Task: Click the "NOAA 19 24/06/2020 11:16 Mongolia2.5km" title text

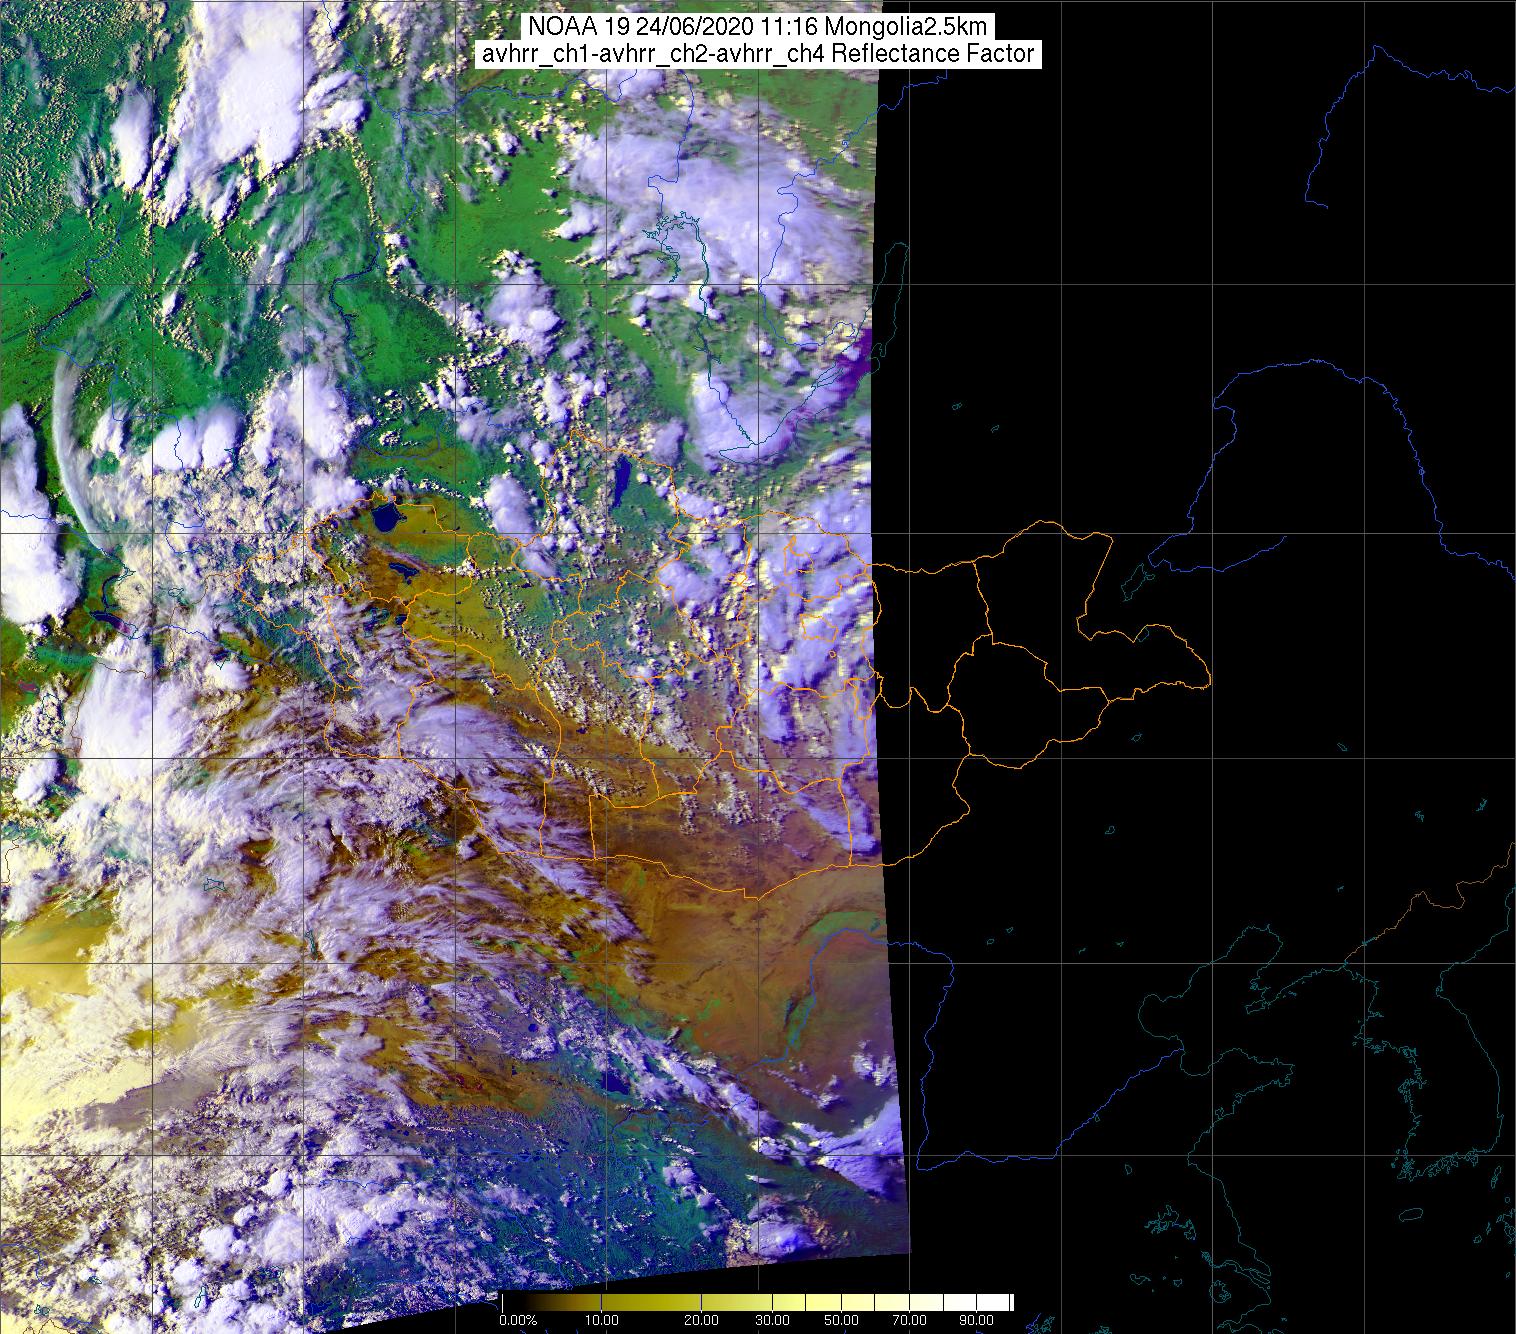Action: click(x=757, y=26)
